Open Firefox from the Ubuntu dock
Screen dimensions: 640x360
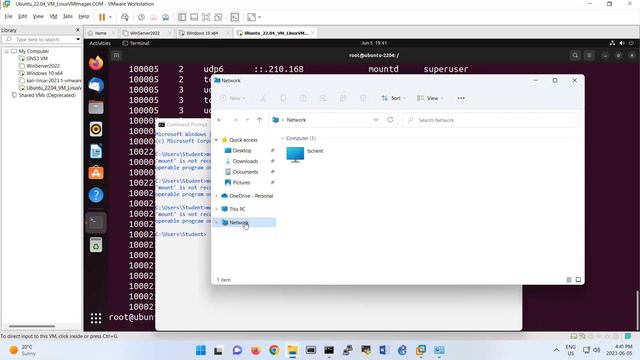96,63
